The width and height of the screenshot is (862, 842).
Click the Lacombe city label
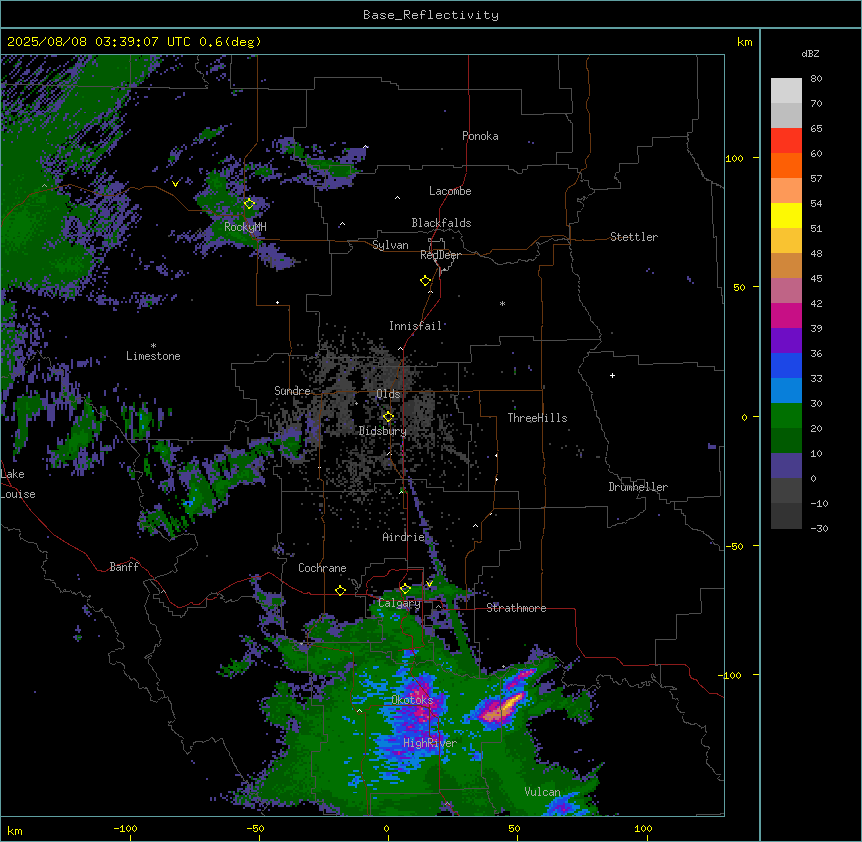tap(450, 191)
